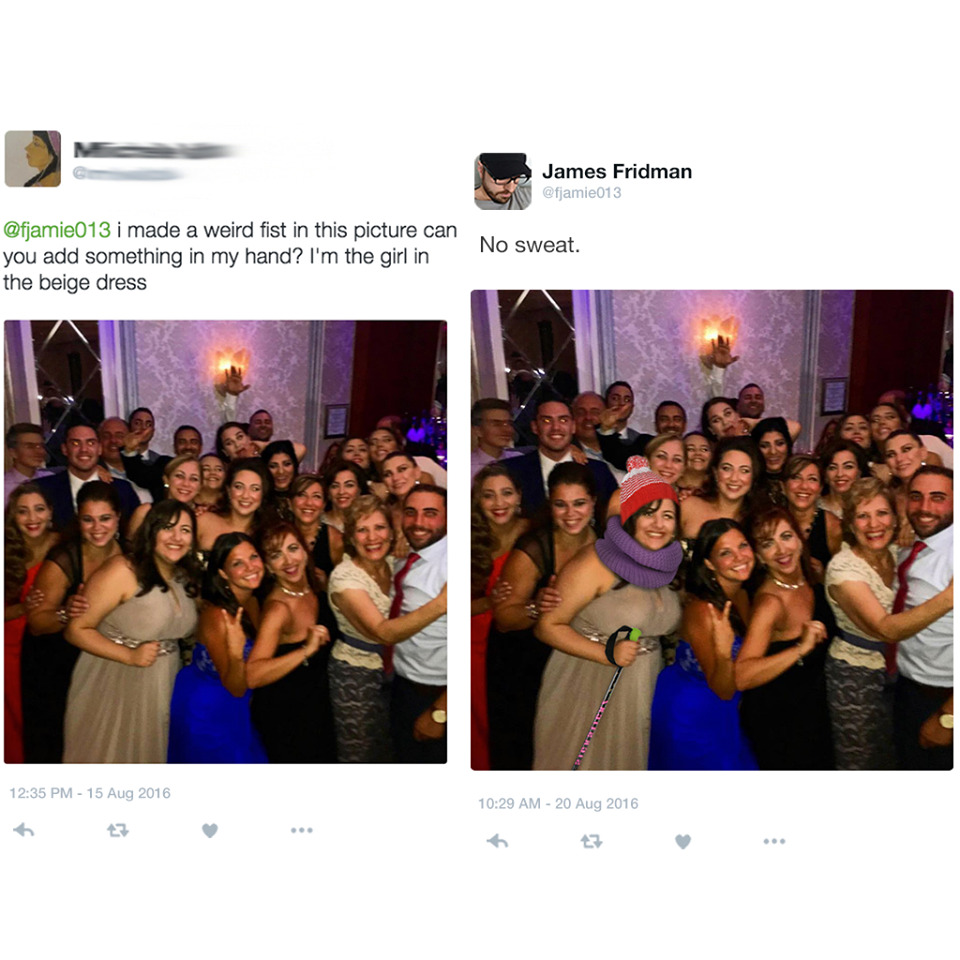Click the 12:35 PM - 15 Aug 2016 timestamp
Image resolution: width=960 pixels, height=960 pixels.
click(90, 793)
